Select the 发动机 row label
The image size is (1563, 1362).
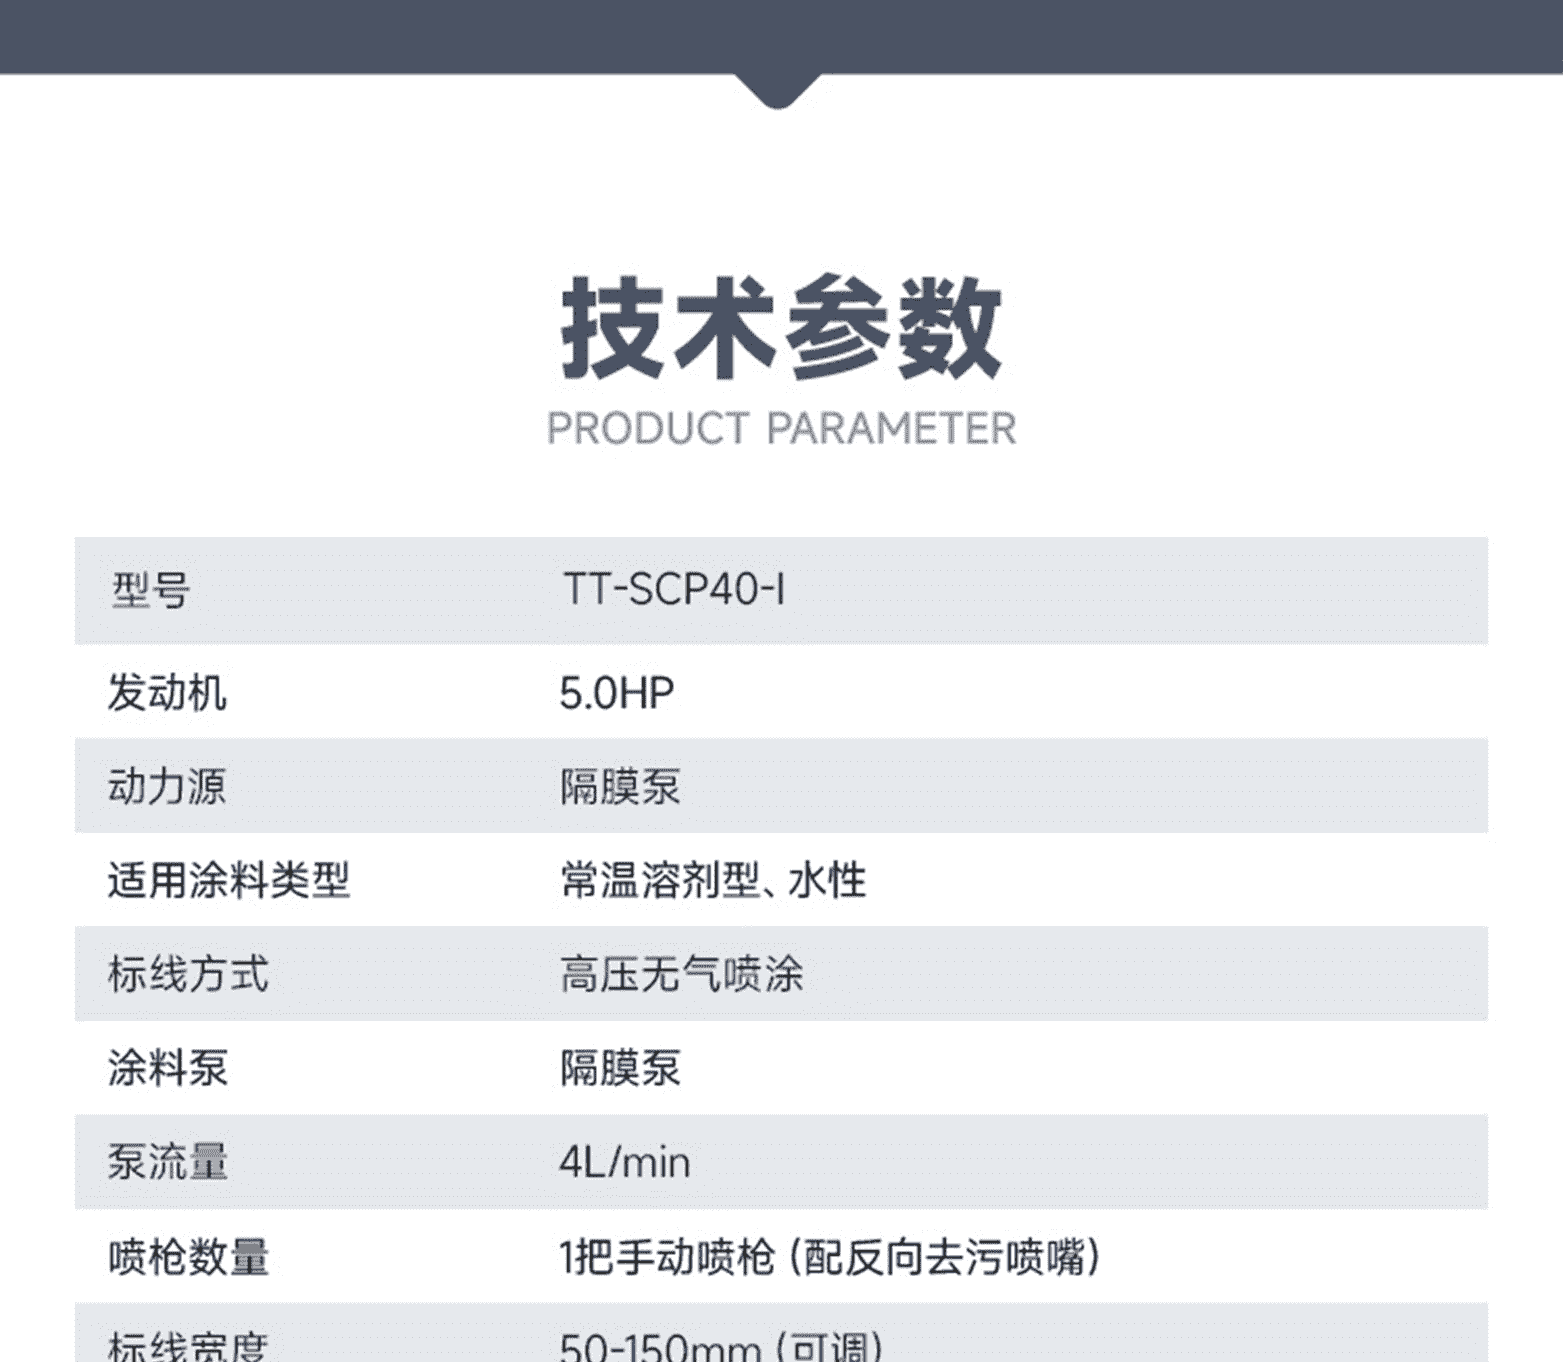coord(167,693)
